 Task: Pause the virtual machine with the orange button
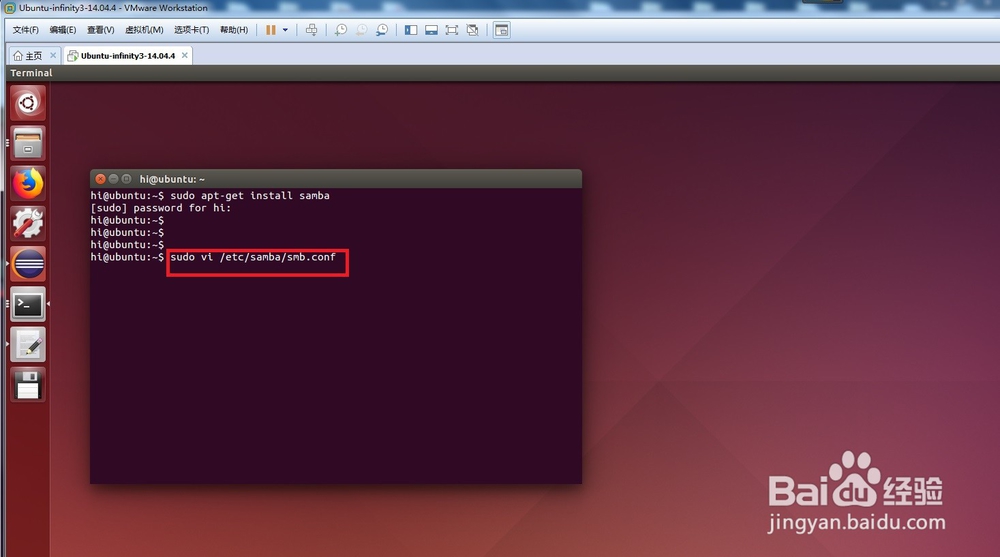271,30
